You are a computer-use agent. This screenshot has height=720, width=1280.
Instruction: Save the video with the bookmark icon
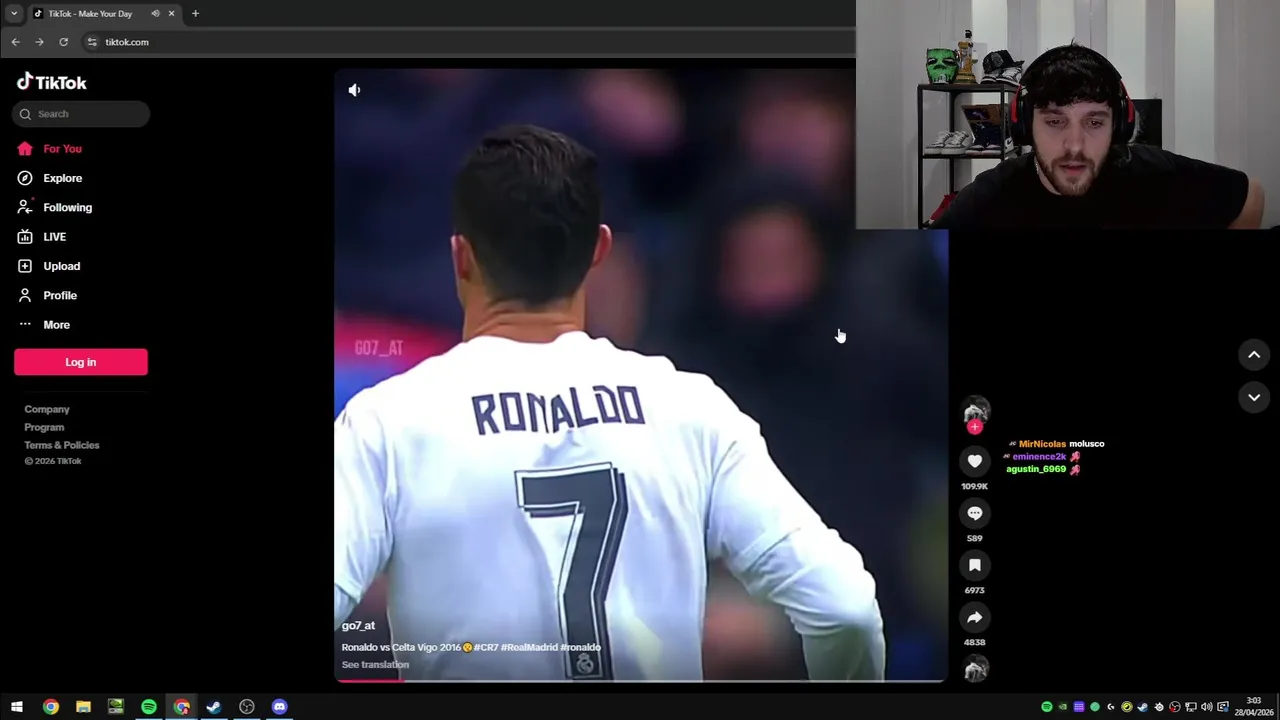tap(975, 565)
